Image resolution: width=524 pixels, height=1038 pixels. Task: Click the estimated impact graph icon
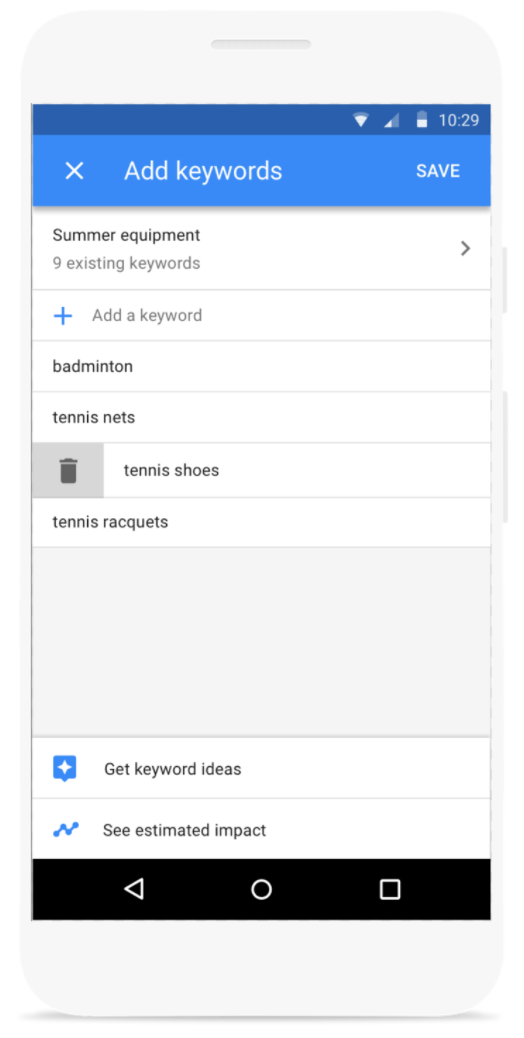66,829
